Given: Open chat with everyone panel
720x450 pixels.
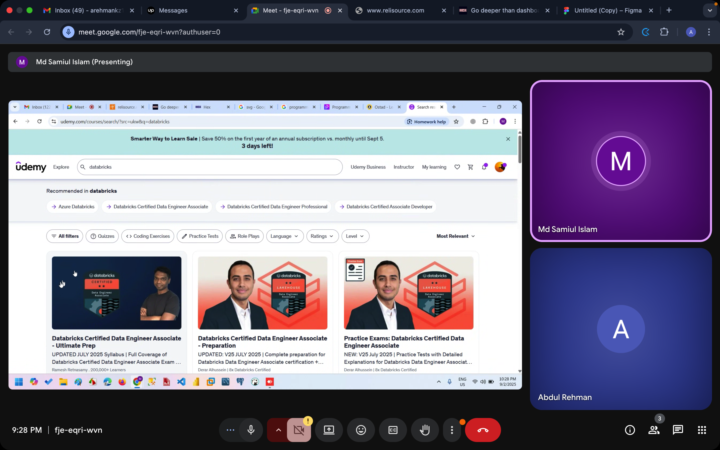Looking at the screenshot, I should coord(678,430).
